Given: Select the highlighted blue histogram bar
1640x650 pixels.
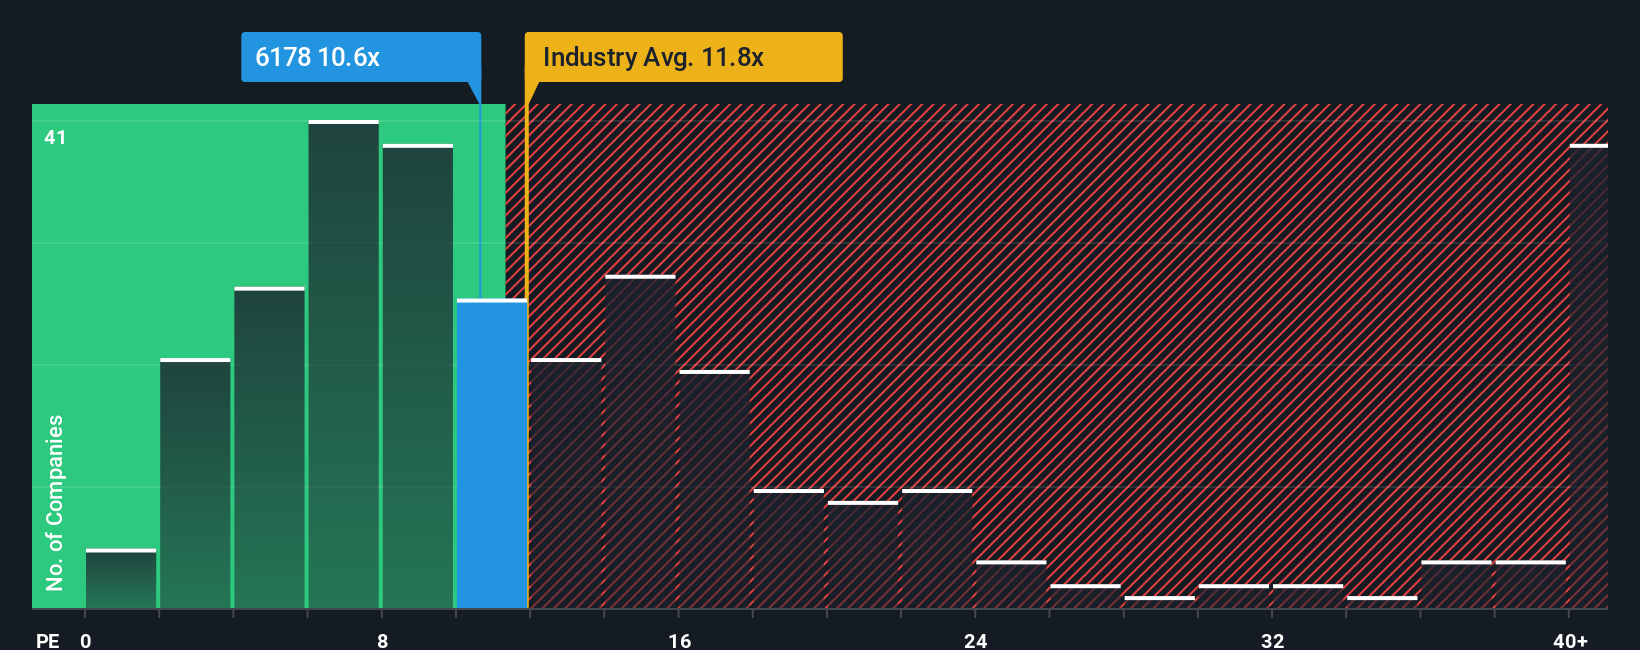Looking at the screenshot, I should click(492, 454).
